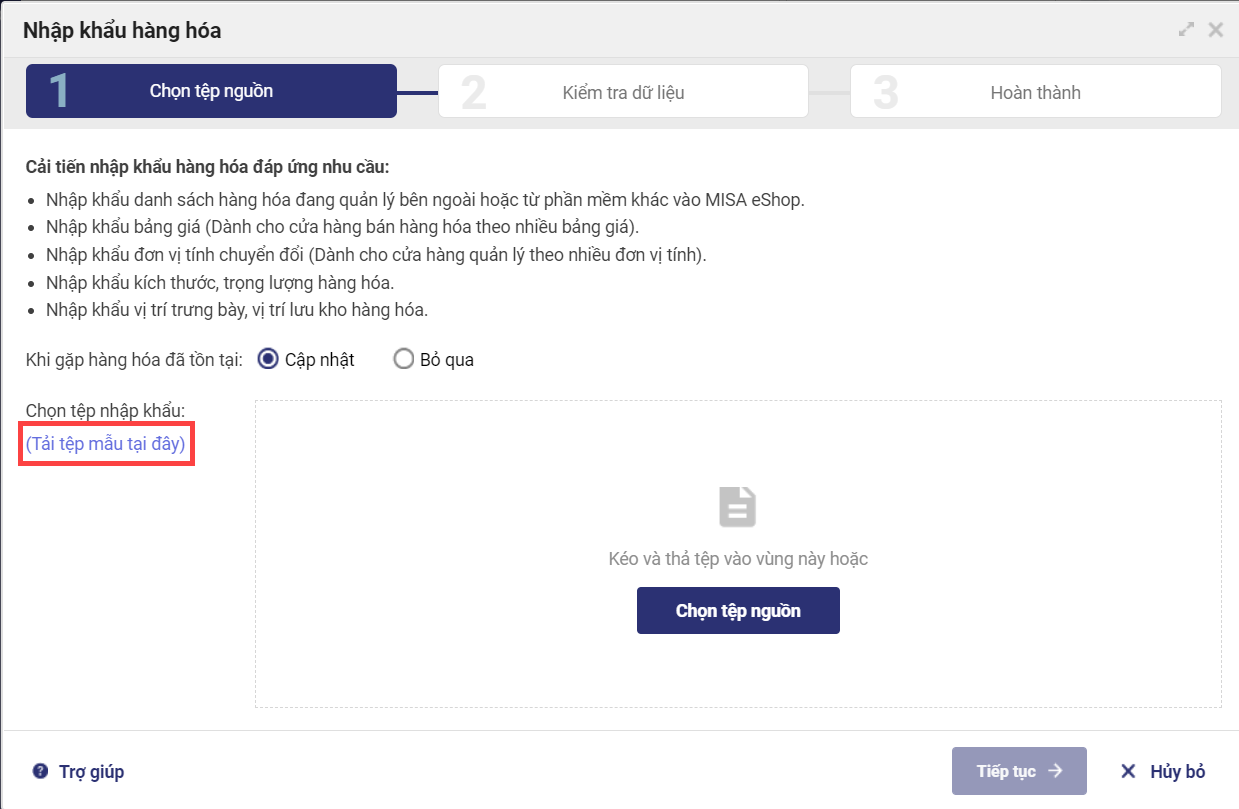The image size is (1239, 809).
Task: Click the X icon beside Hủy bỏ
Action: (x=1128, y=771)
